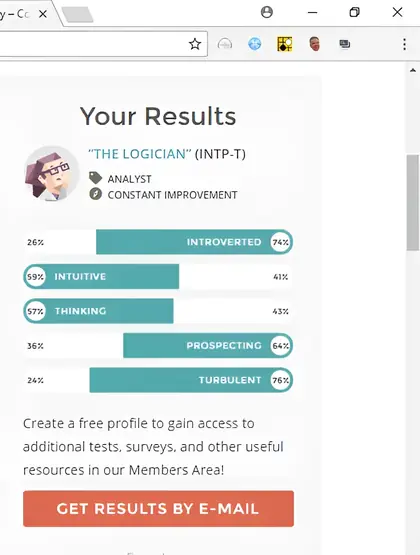Image resolution: width=420 pixels, height=555 pixels.
Task: Click the Analyst tag icon
Action: pos(95,178)
